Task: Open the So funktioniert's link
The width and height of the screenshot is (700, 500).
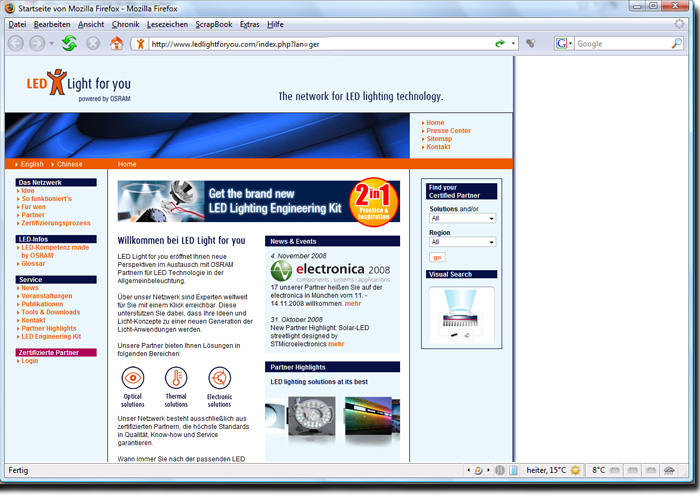Action: tap(46, 199)
